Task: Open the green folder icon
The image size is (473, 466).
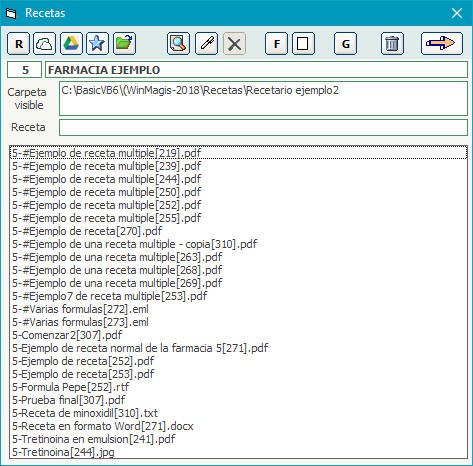Action: (124, 44)
